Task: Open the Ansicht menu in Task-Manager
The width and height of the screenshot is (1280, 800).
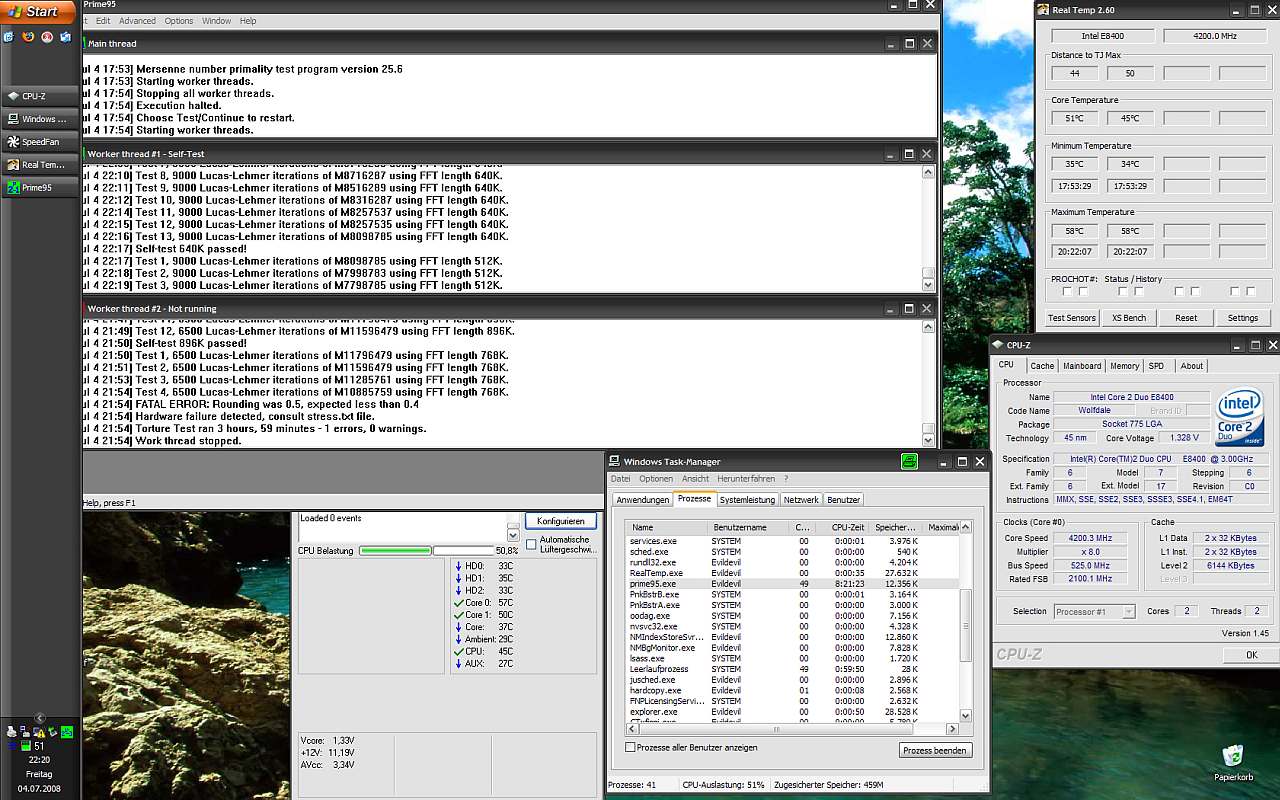Action: point(695,479)
